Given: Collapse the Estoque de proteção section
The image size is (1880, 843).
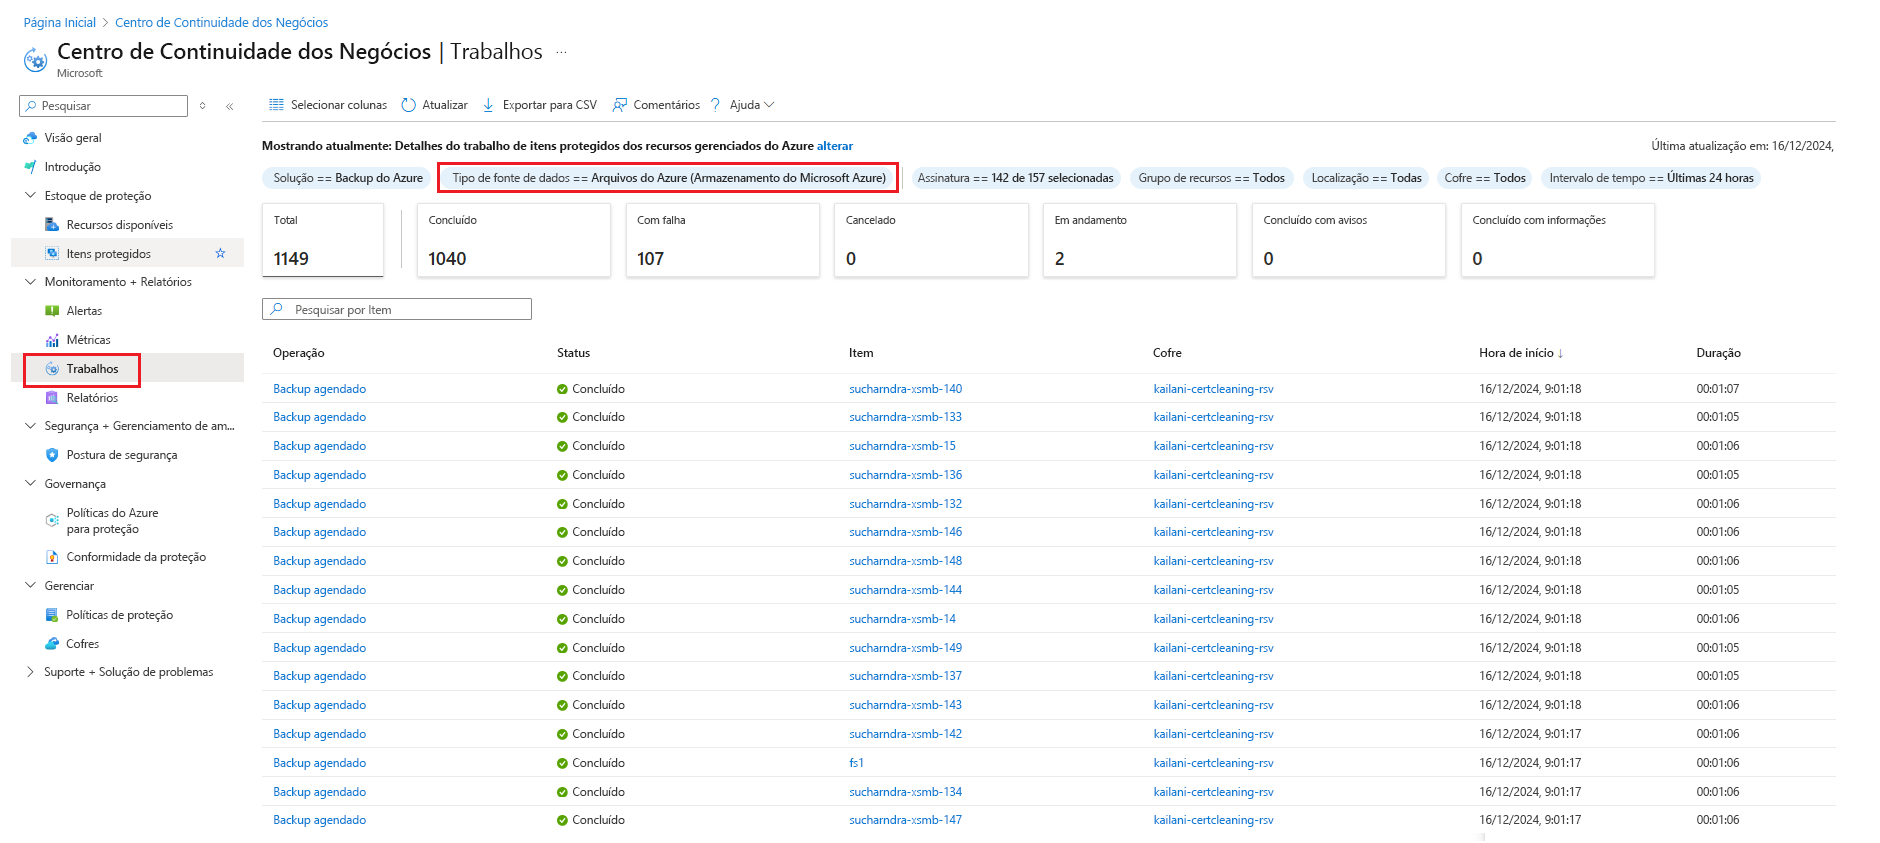Looking at the screenshot, I should [30, 196].
